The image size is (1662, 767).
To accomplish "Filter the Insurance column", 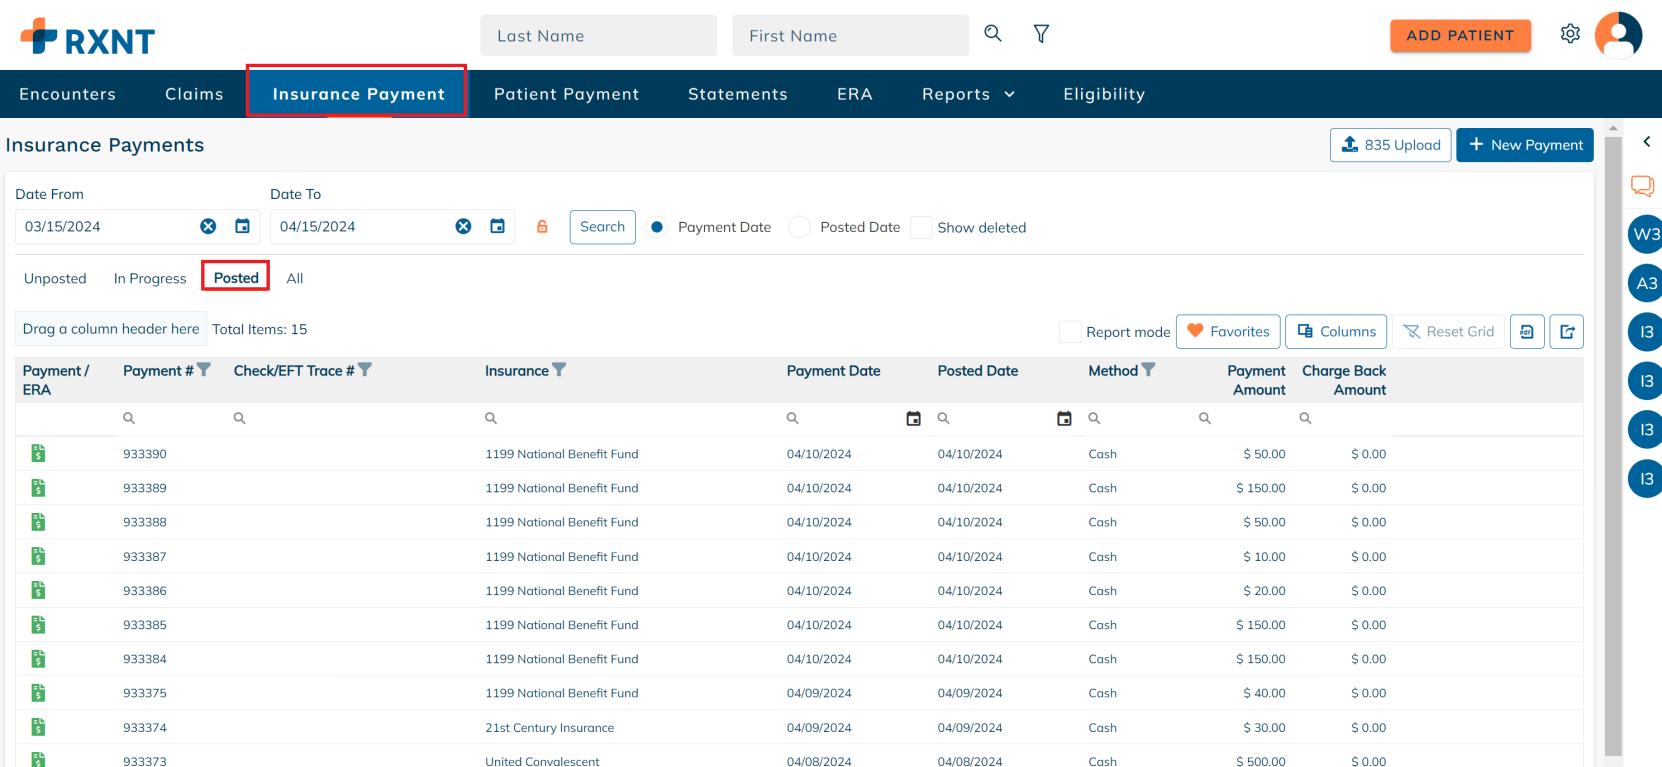I will (559, 370).
